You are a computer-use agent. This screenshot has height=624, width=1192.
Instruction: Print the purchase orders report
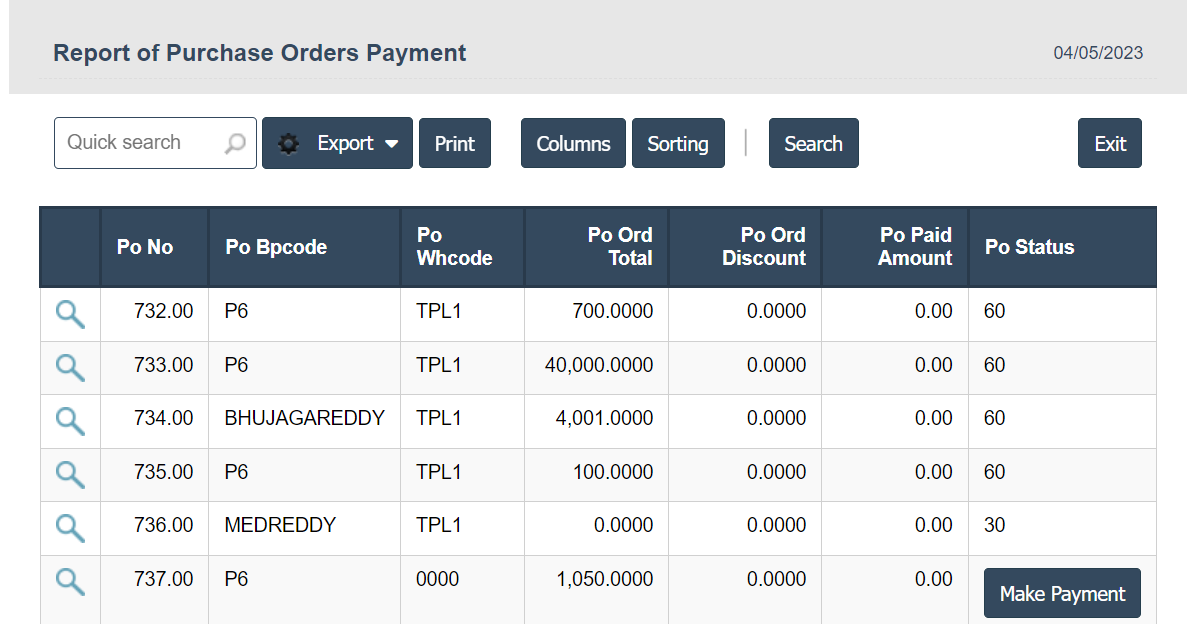pos(455,144)
